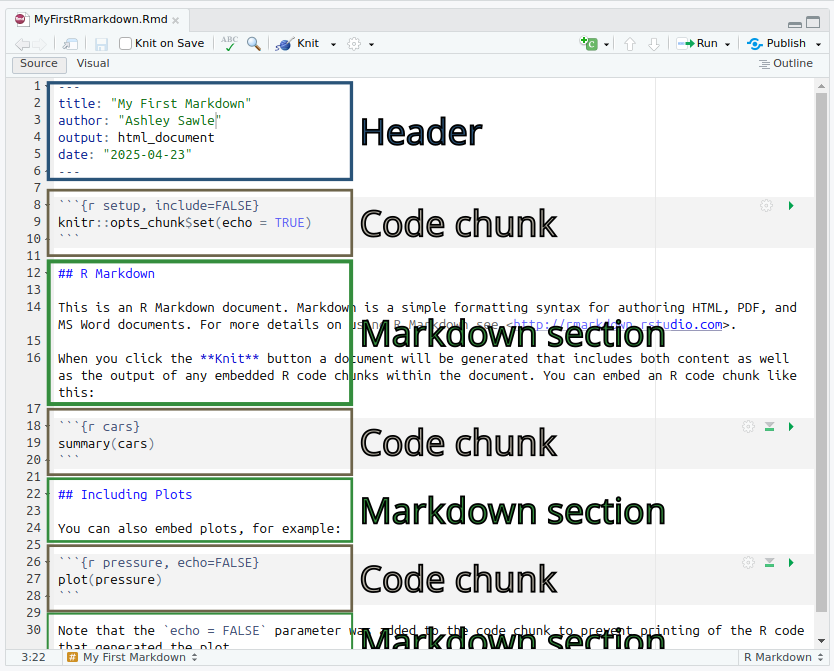Run all chunks above the pressure chunk
Viewport: 834px width, 671px height.
click(769, 563)
